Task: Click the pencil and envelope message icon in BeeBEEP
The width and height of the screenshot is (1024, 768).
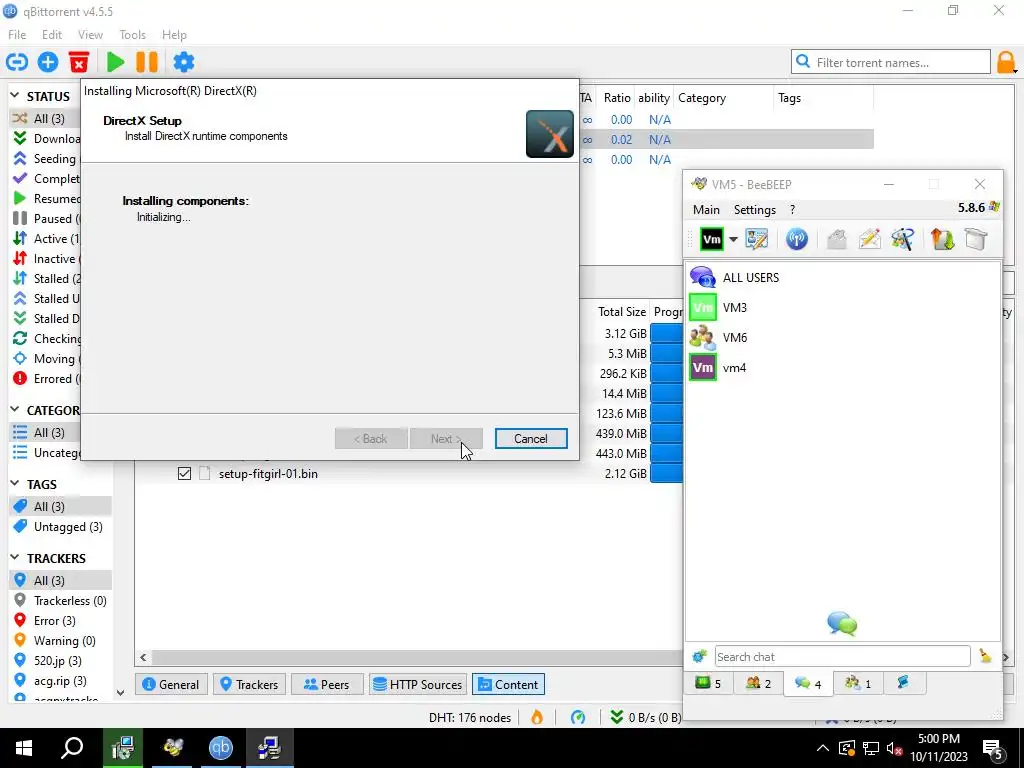Action: click(870, 239)
